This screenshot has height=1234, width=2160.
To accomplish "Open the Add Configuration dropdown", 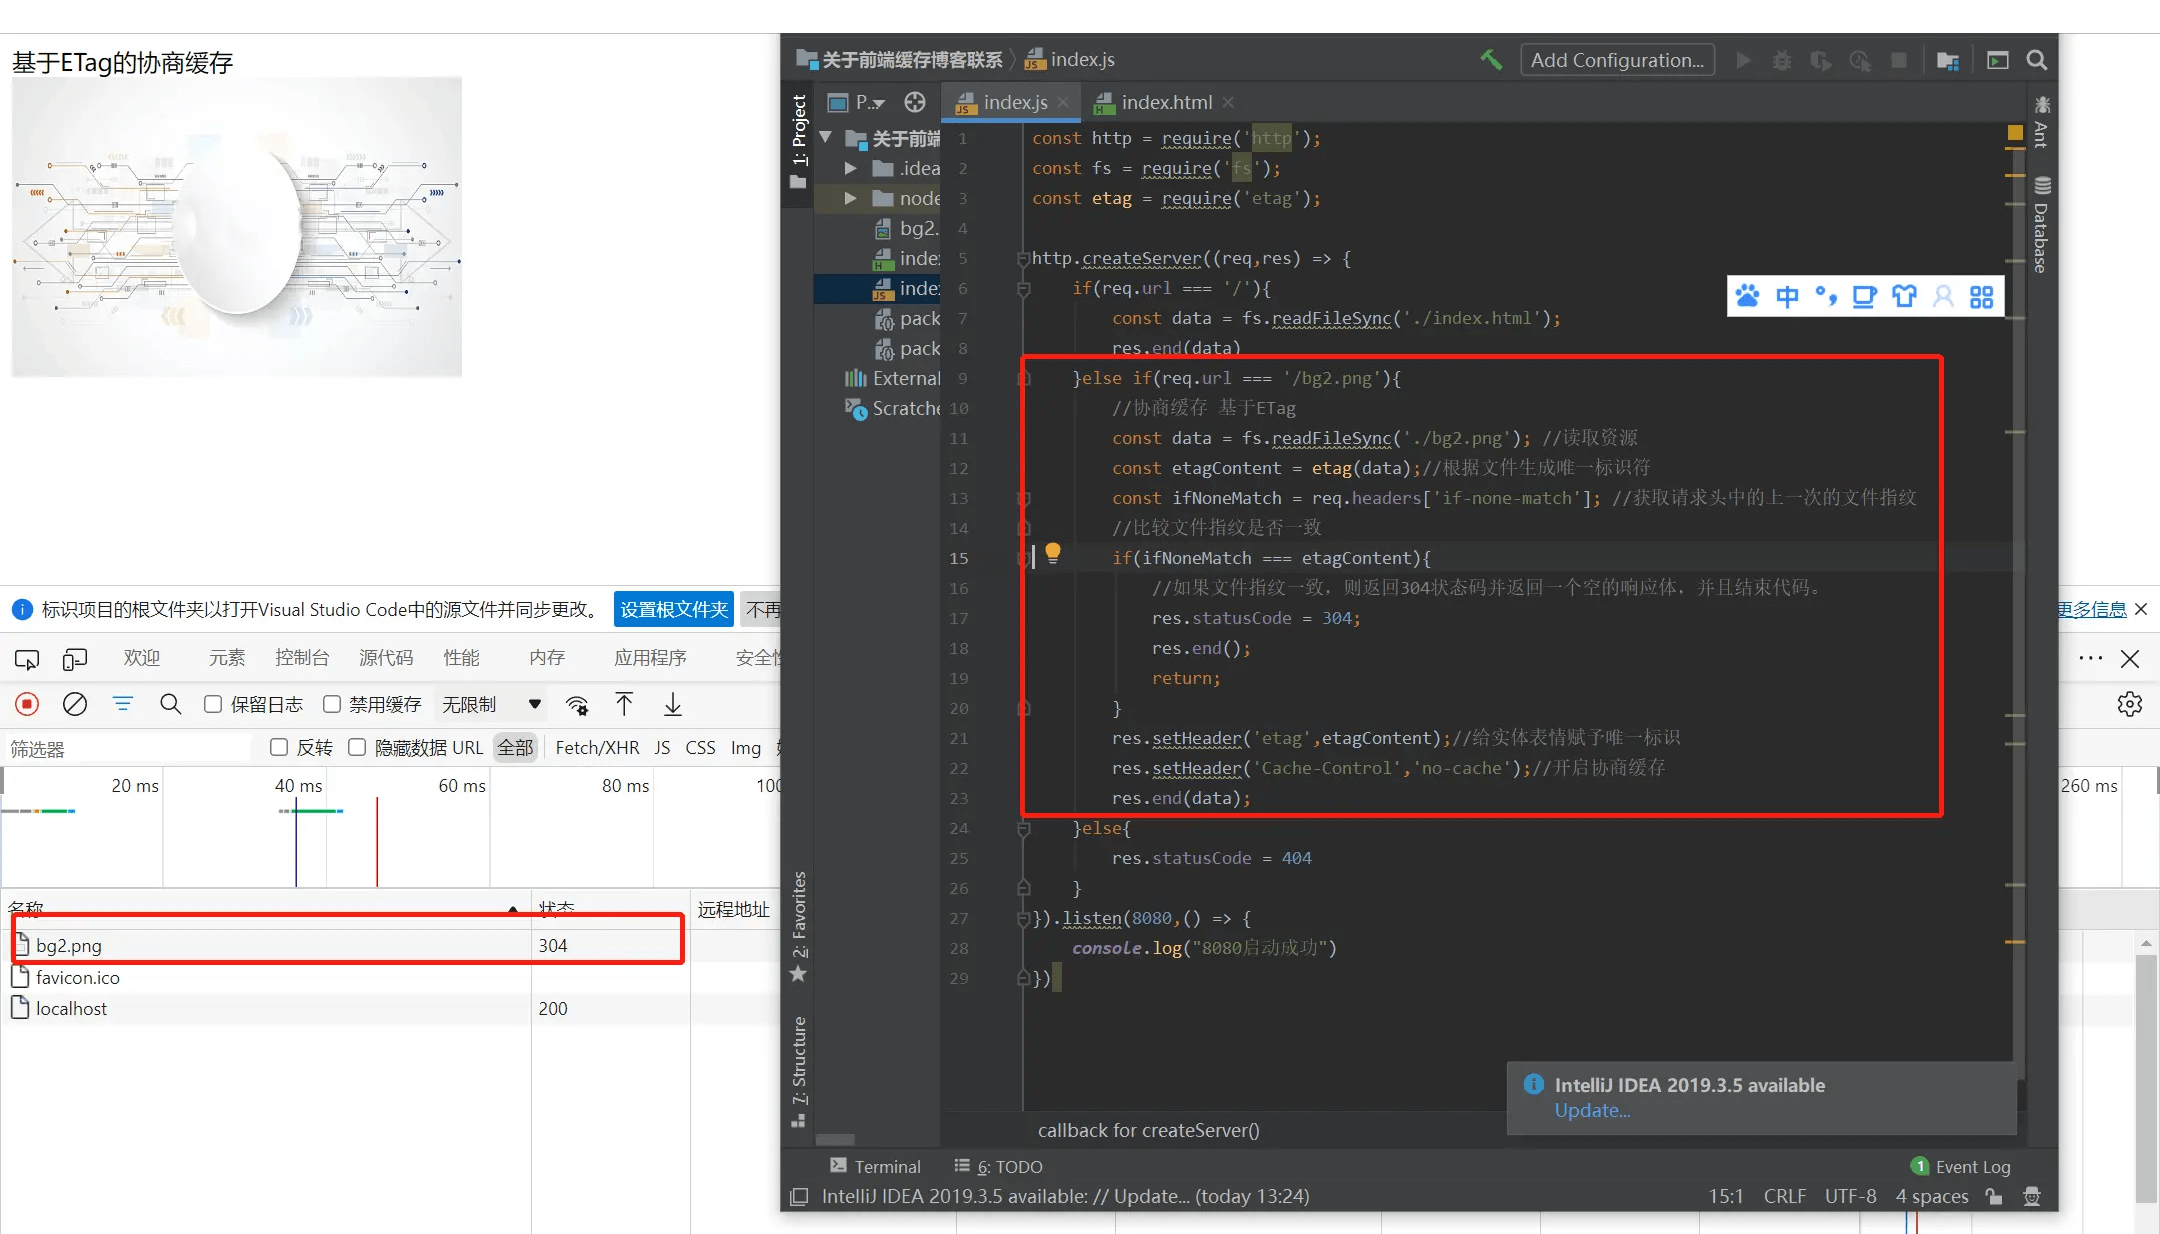I will 1617,60.
